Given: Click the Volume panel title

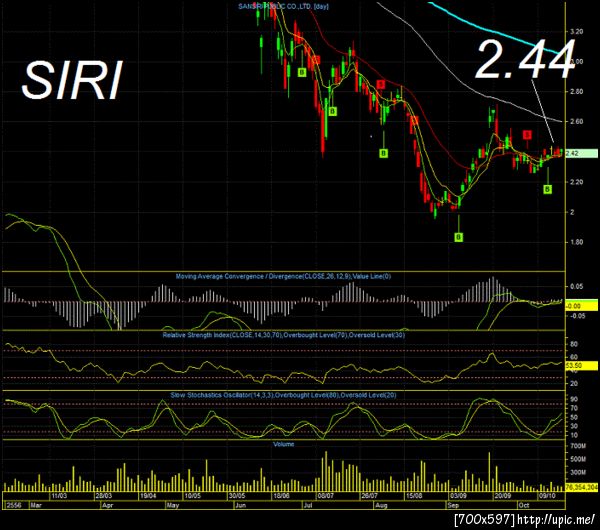Looking at the screenshot, I should (x=284, y=444).
